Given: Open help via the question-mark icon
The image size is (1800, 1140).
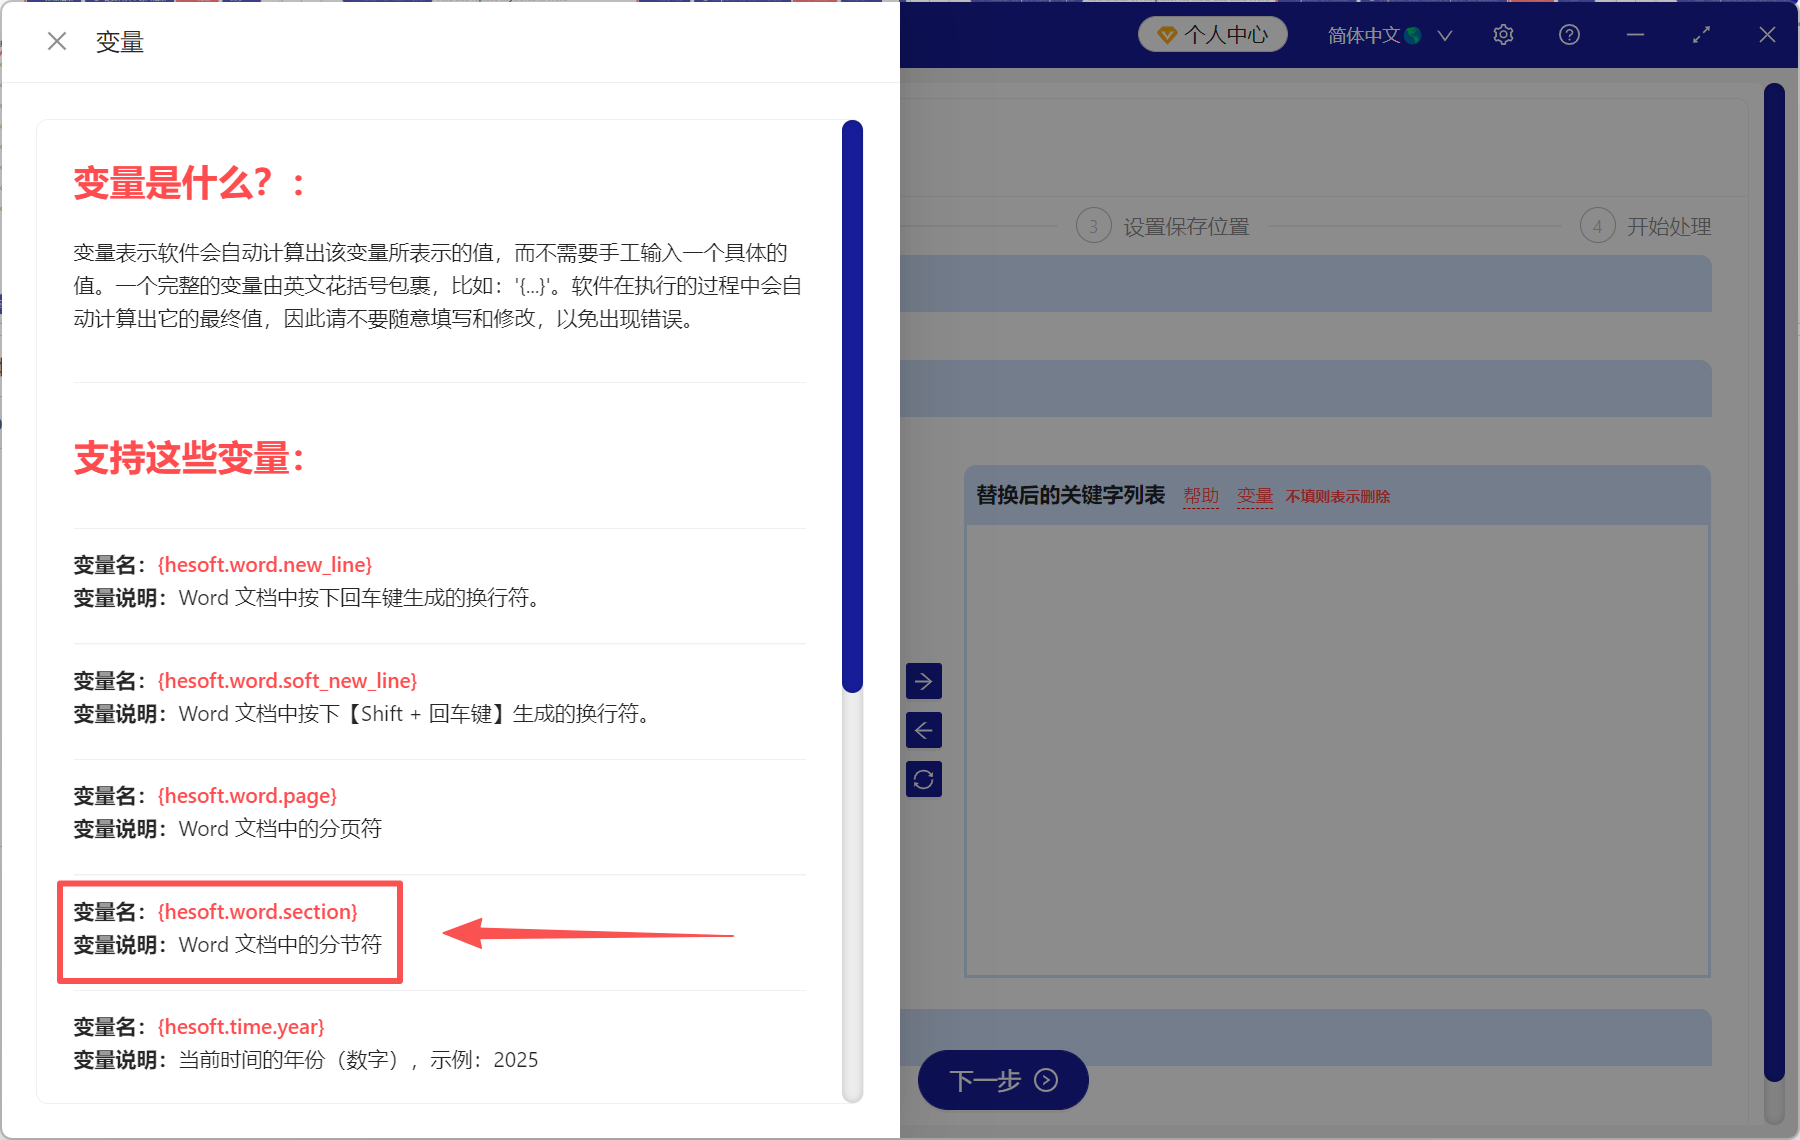Looking at the screenshot, I should [1569, 34].
